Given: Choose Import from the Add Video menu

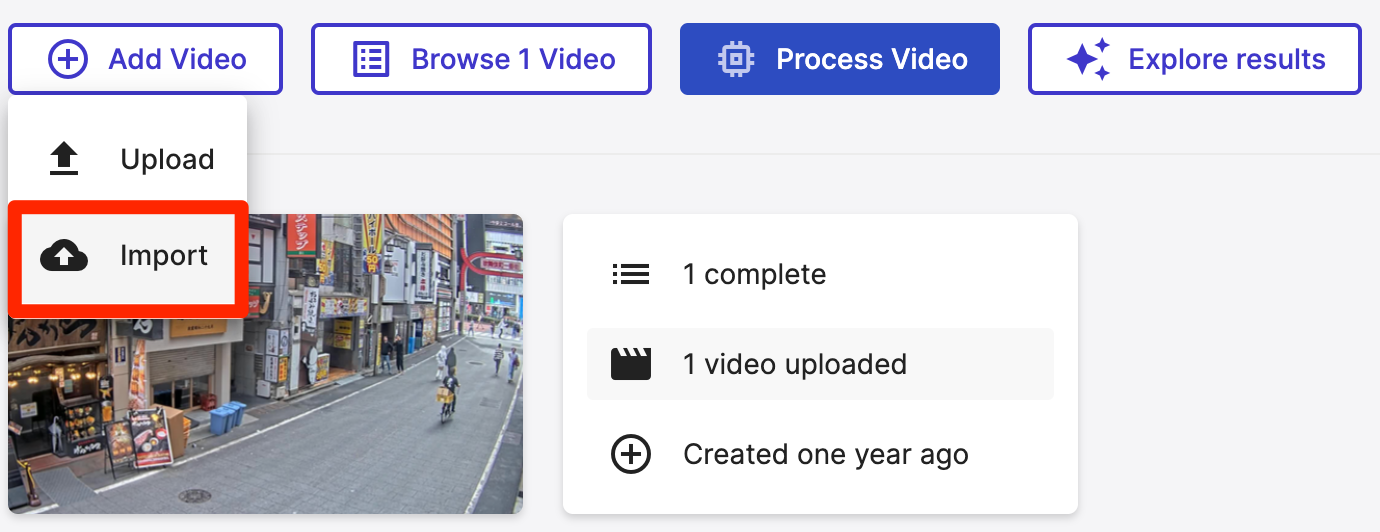Looking at the screenshot, I should click(163, 256).
